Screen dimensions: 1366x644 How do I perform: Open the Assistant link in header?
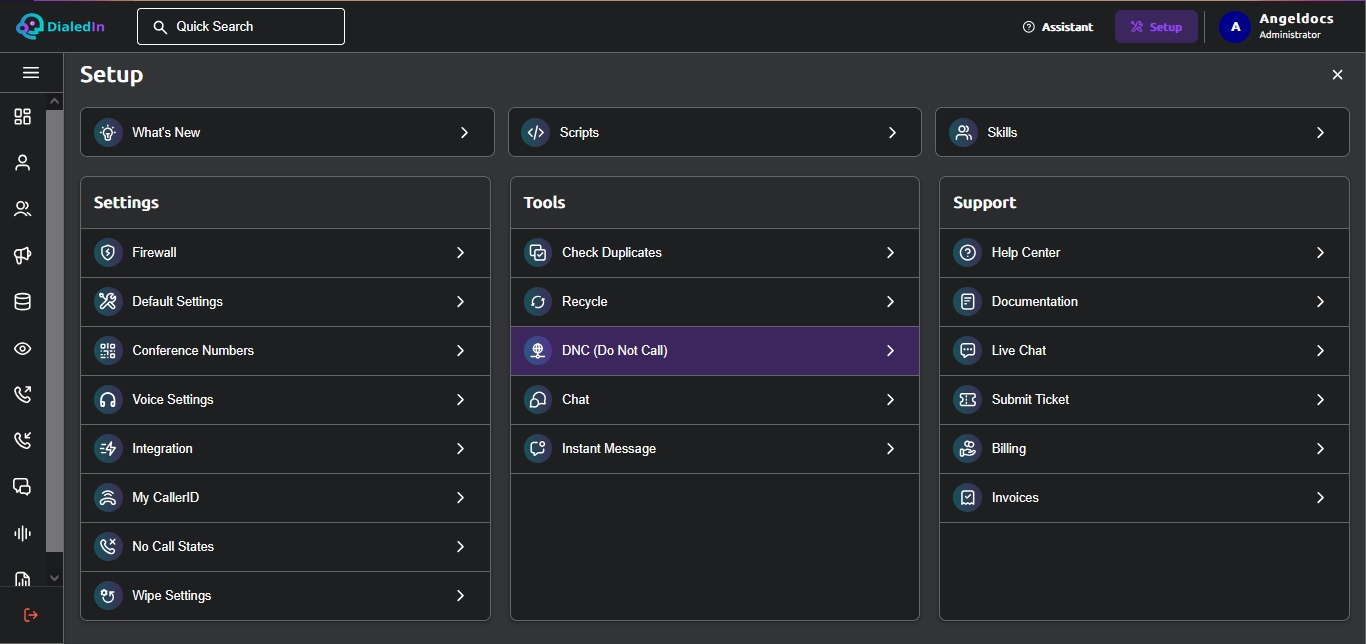(1058, 27)
